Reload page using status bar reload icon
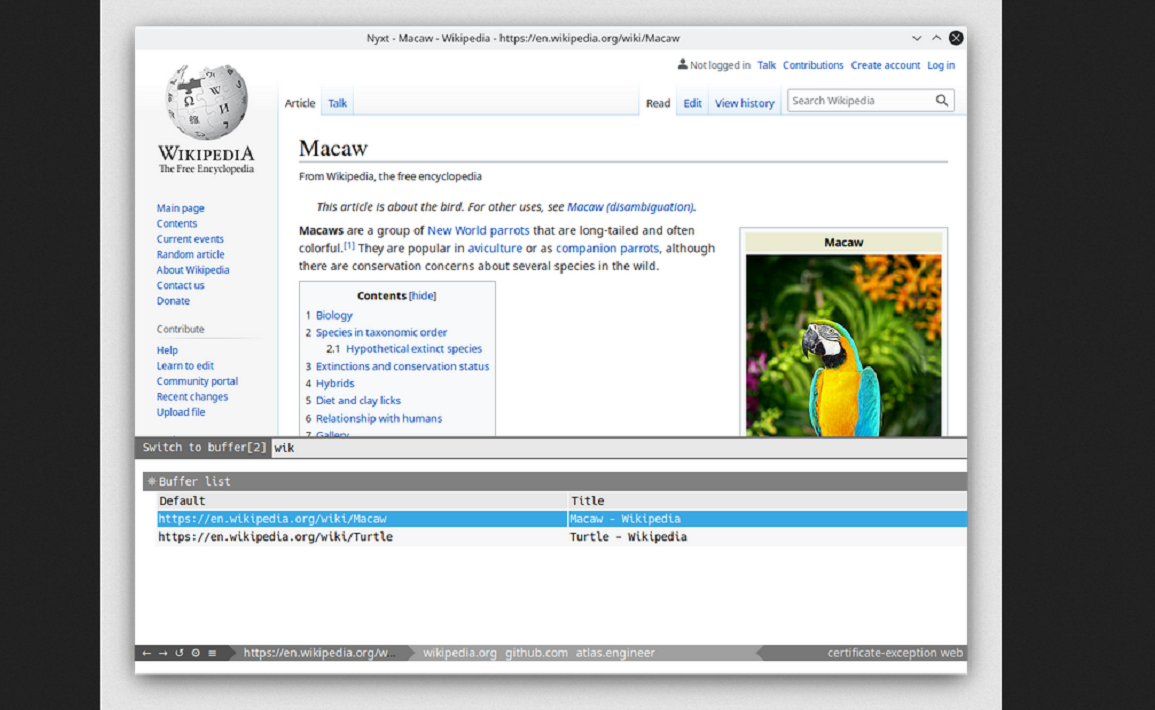The width and height of the screenshot is (1155, 710). [x=179, y=653]
